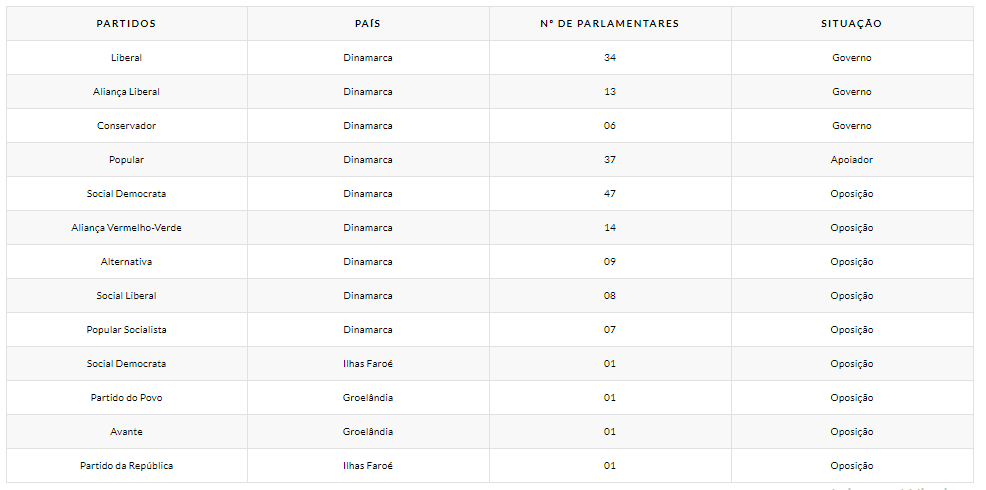Click the Apoiador status cell

[851, 160]
